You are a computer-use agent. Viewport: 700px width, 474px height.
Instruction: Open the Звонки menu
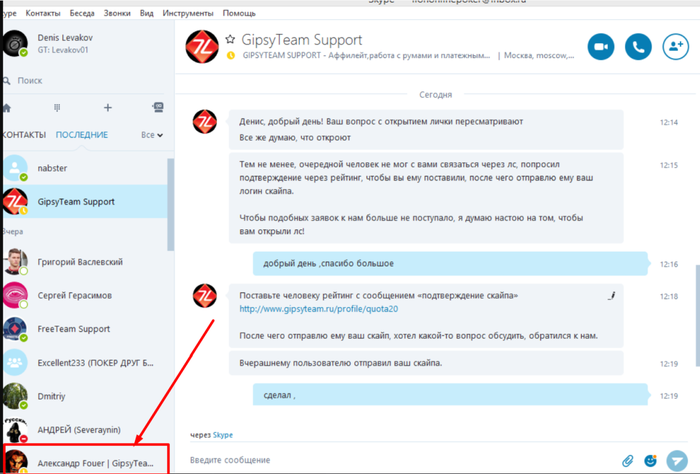[x=117, y=13]
